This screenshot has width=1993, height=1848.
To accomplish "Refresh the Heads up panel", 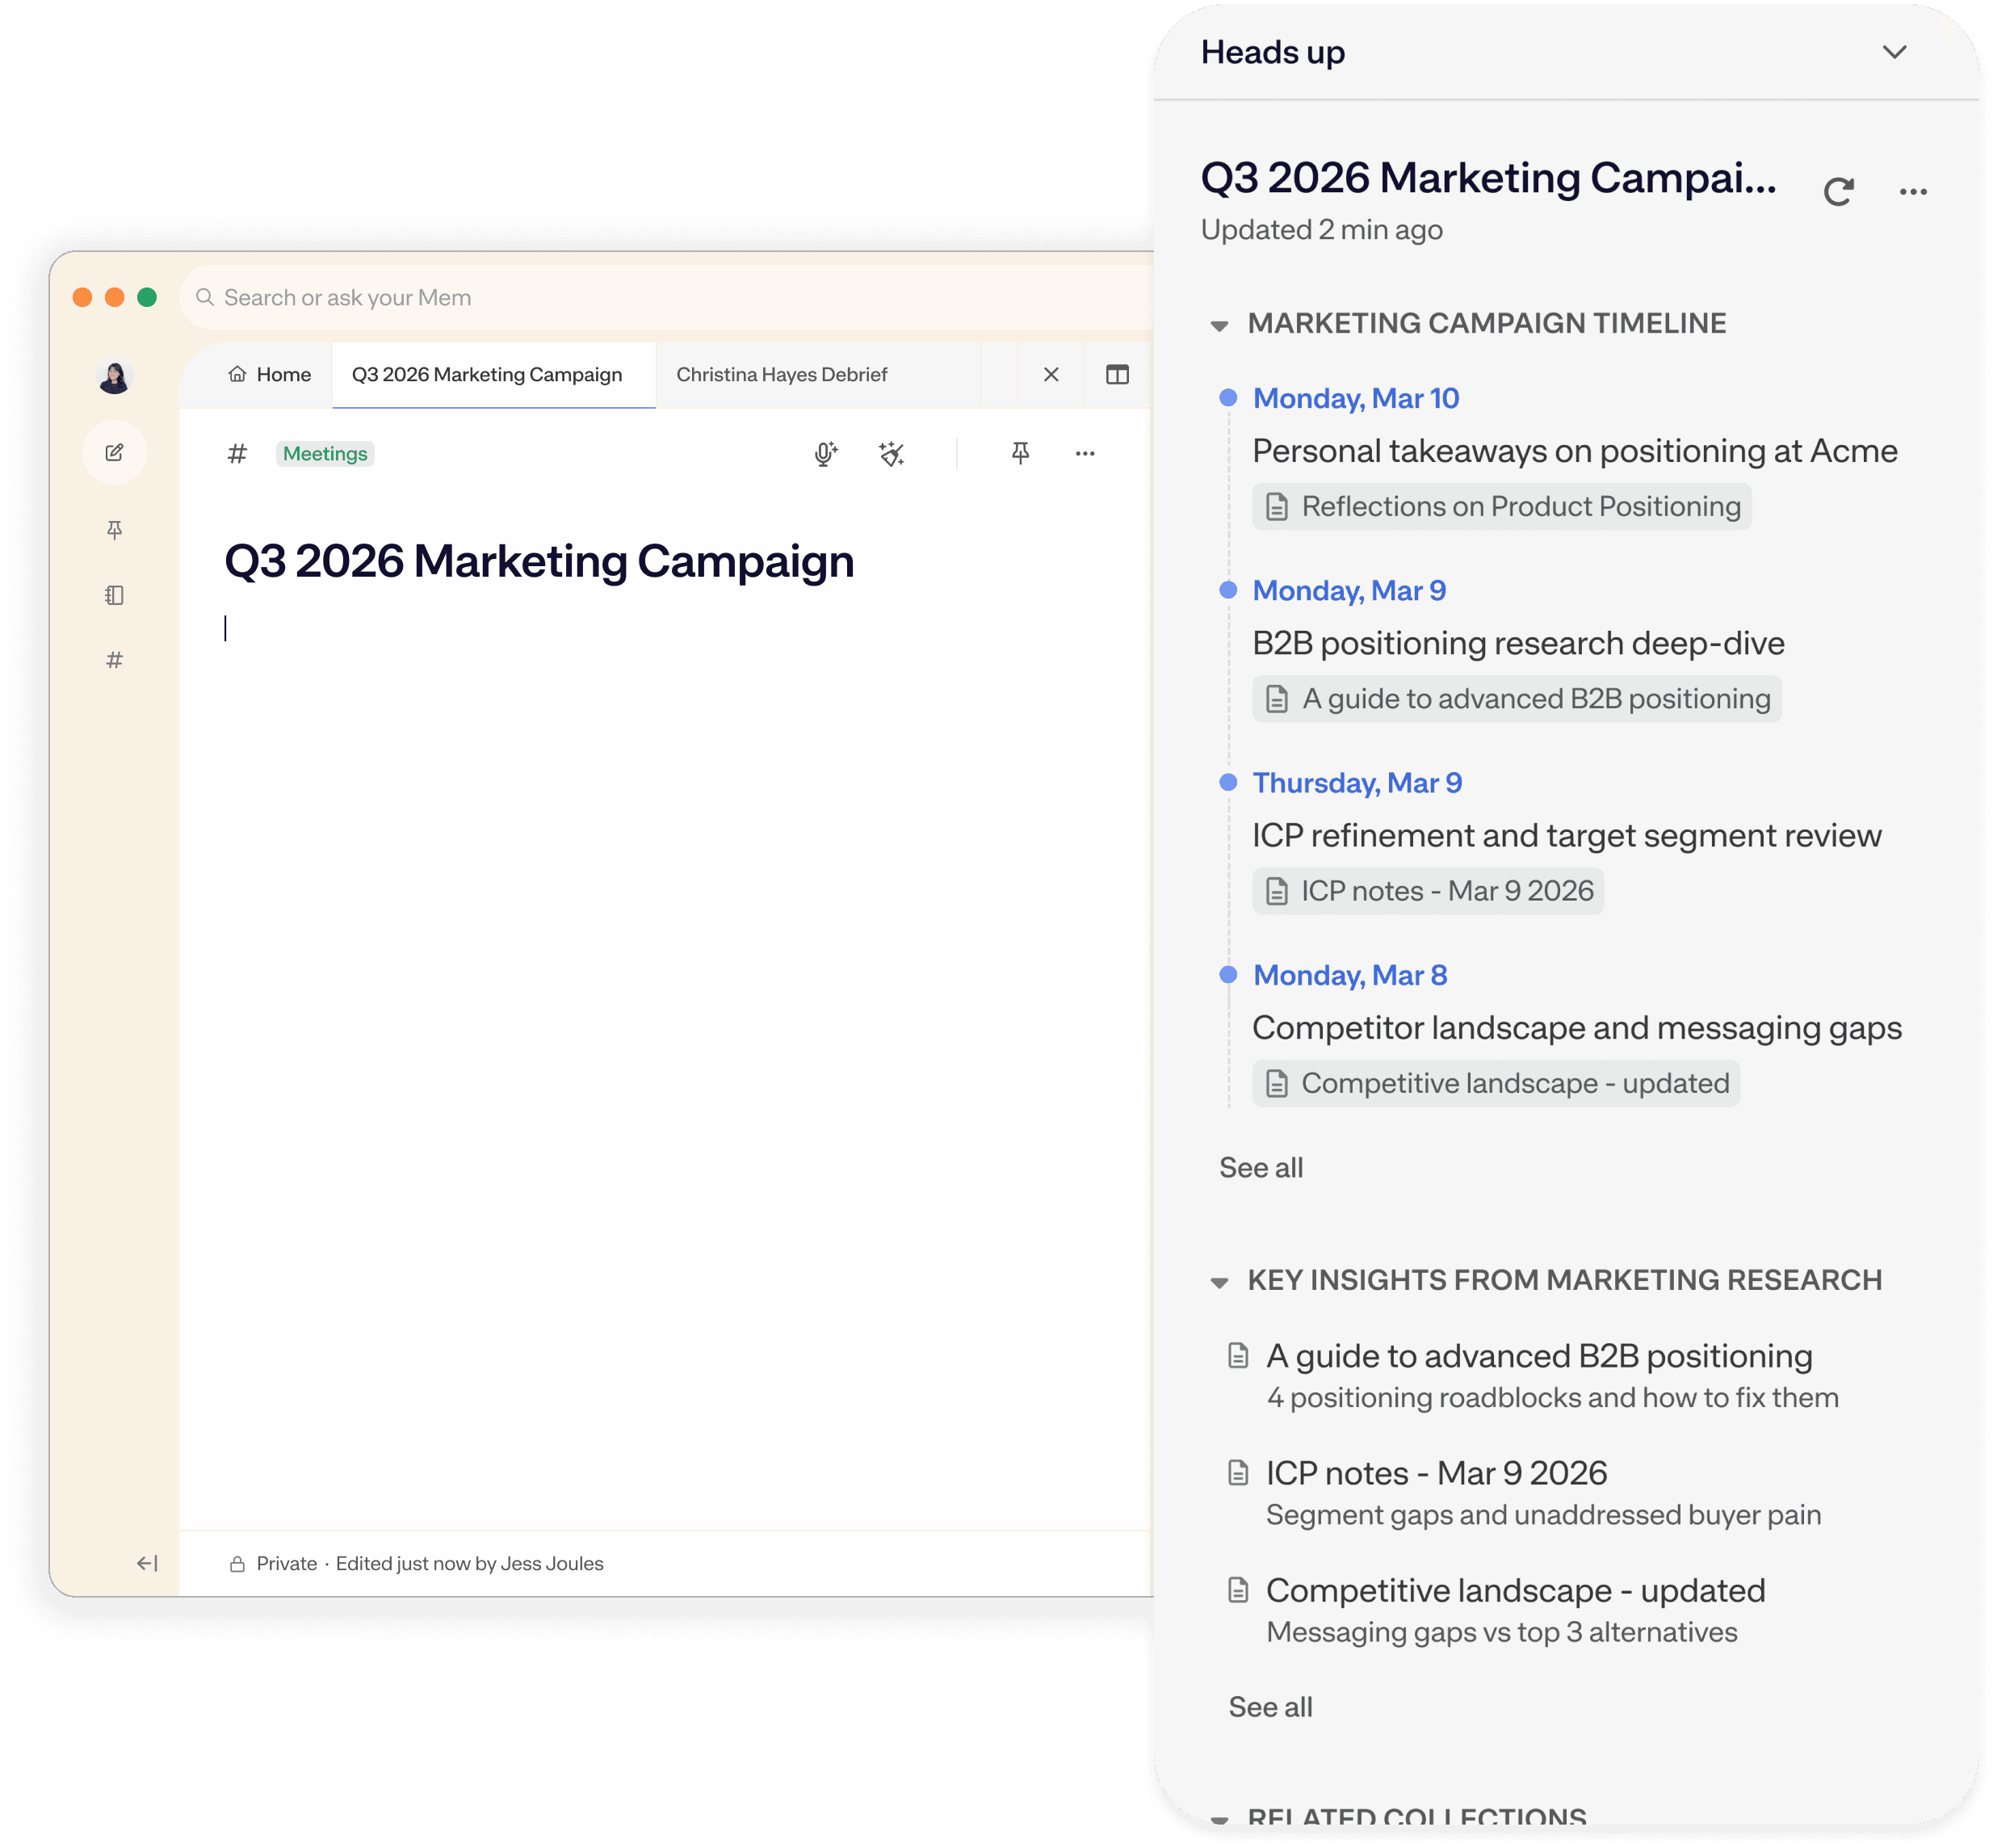I will pos(1838,191).
